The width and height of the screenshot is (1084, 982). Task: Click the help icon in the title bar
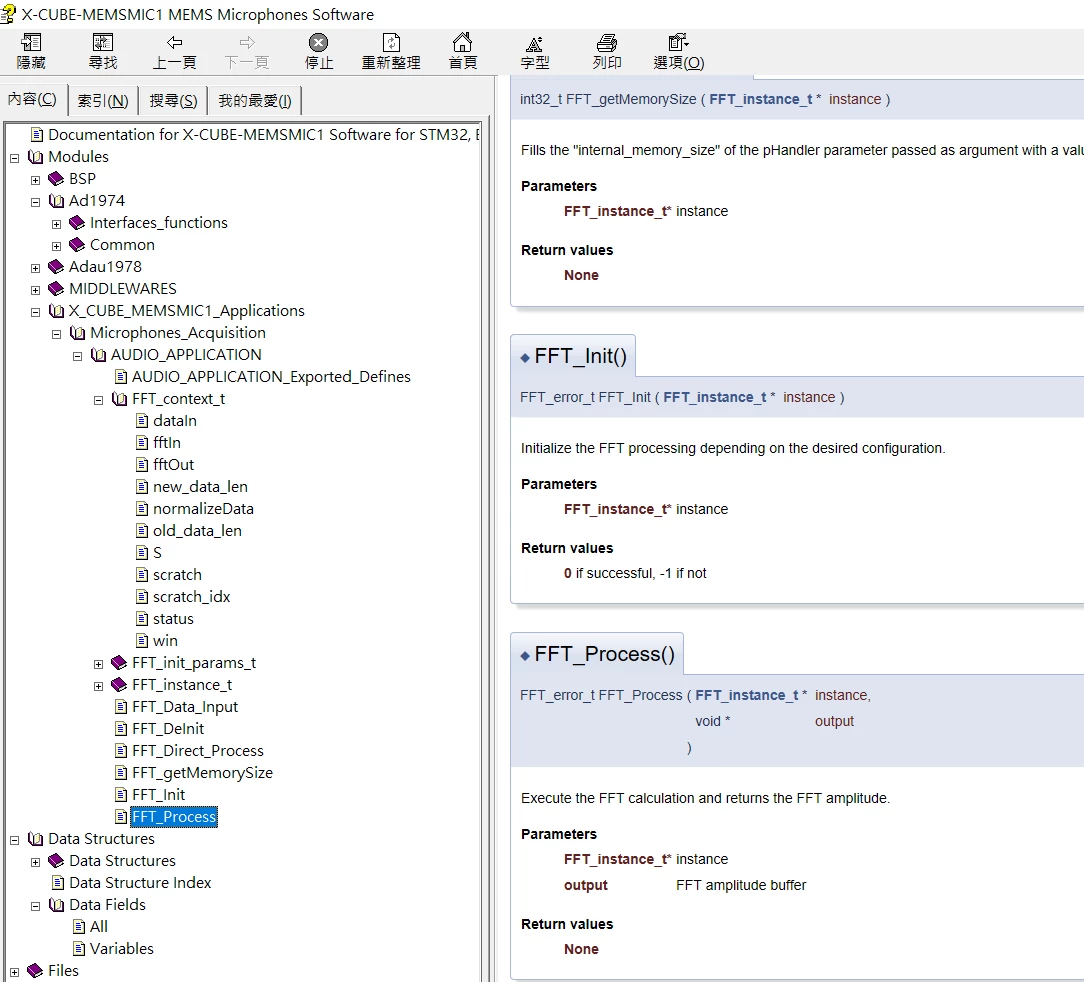pyautogui.click(x=8, y=14)
